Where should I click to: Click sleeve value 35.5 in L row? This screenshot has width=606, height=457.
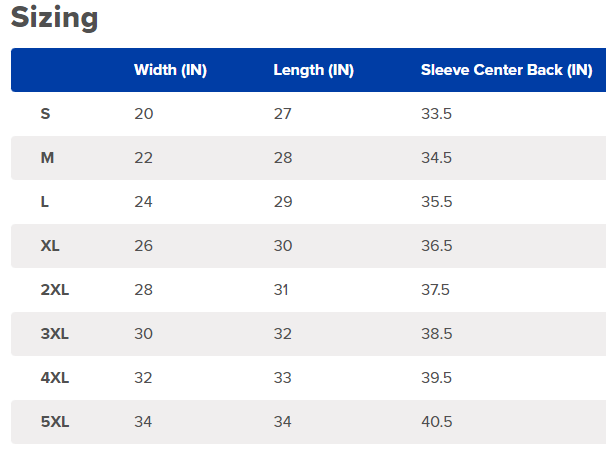pos(436,202)
